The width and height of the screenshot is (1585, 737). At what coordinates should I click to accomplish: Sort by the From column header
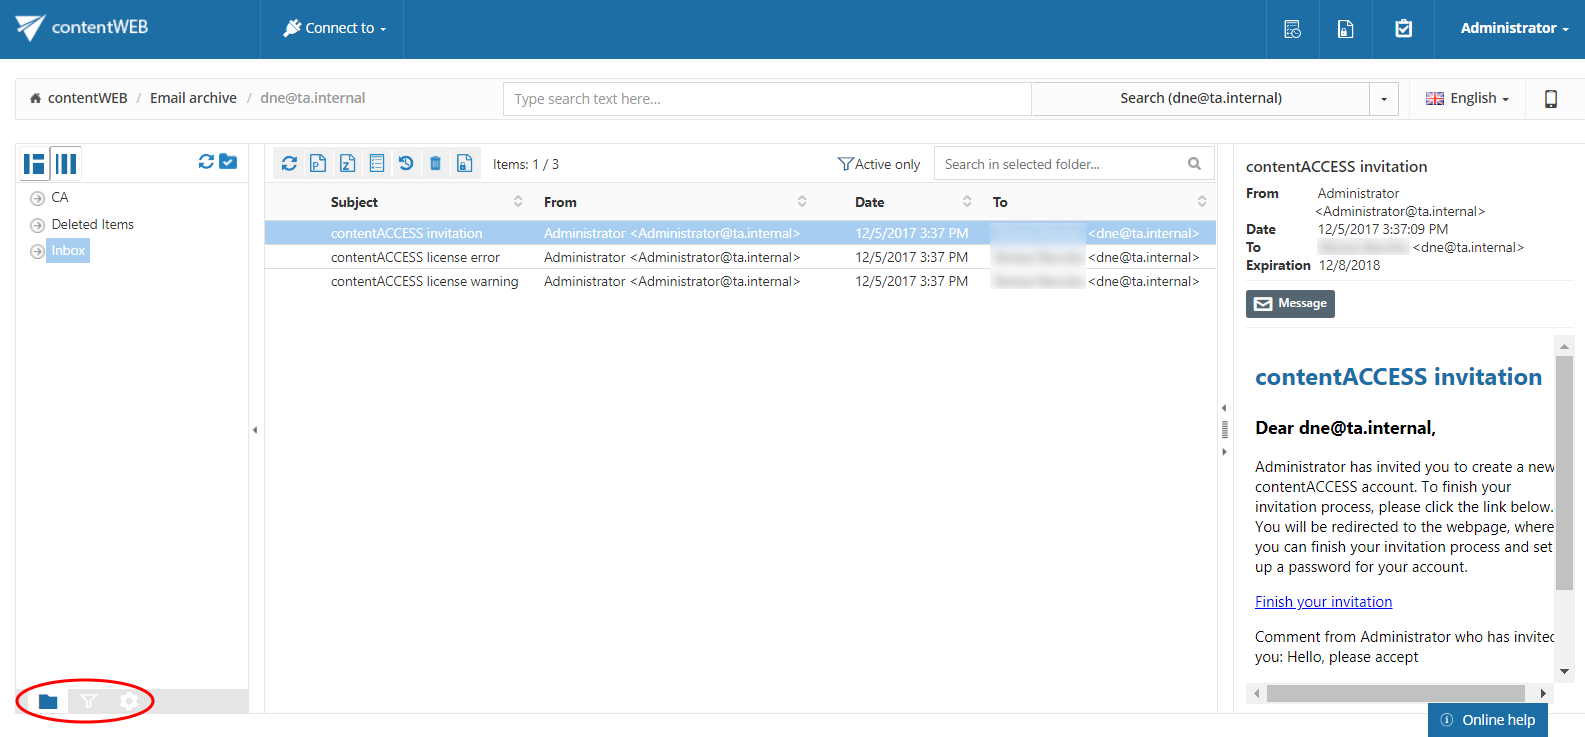pyautogui.click(x=560, y=202)
